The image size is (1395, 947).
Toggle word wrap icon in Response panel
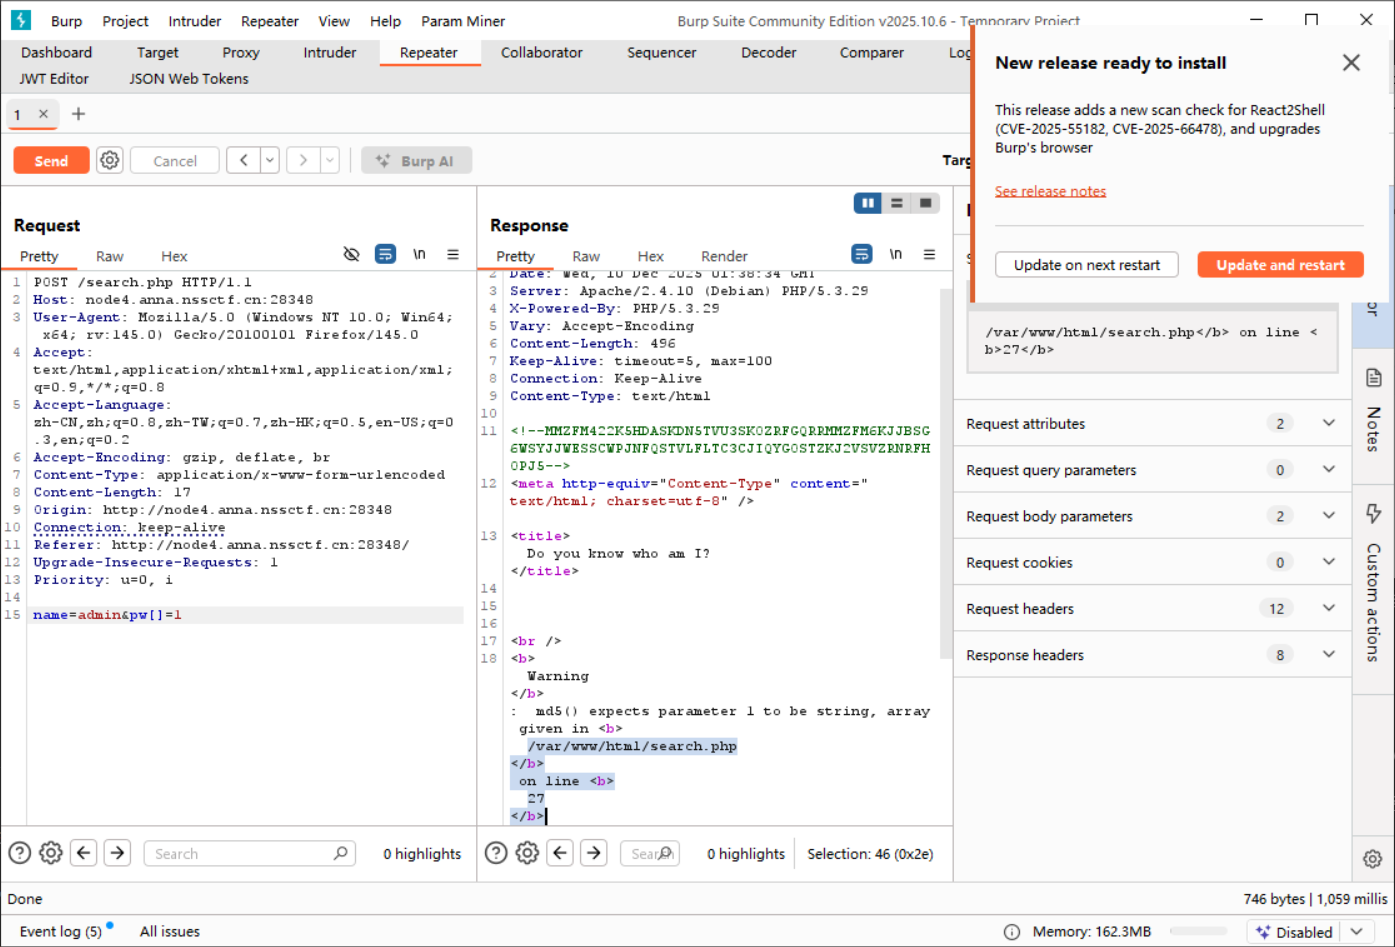point(861,255)
